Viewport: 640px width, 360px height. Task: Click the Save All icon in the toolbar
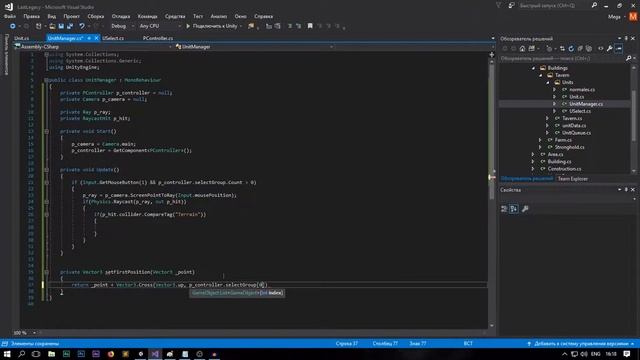tap(70, 26)
